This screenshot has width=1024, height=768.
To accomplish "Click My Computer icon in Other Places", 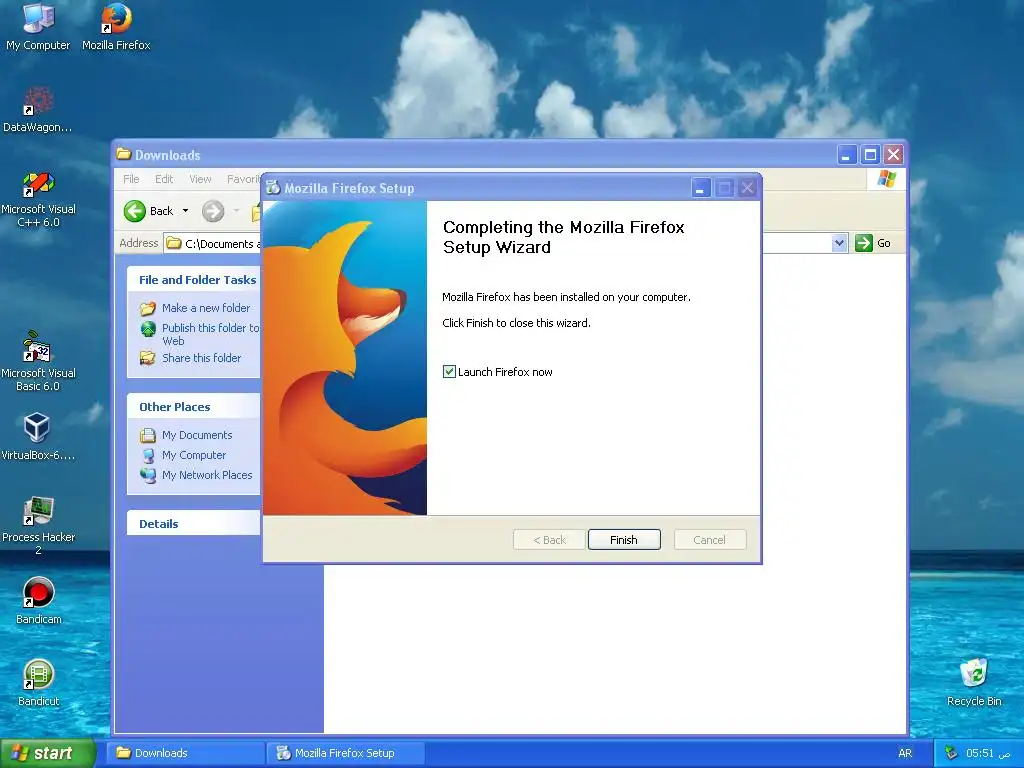I will [148, 455].
